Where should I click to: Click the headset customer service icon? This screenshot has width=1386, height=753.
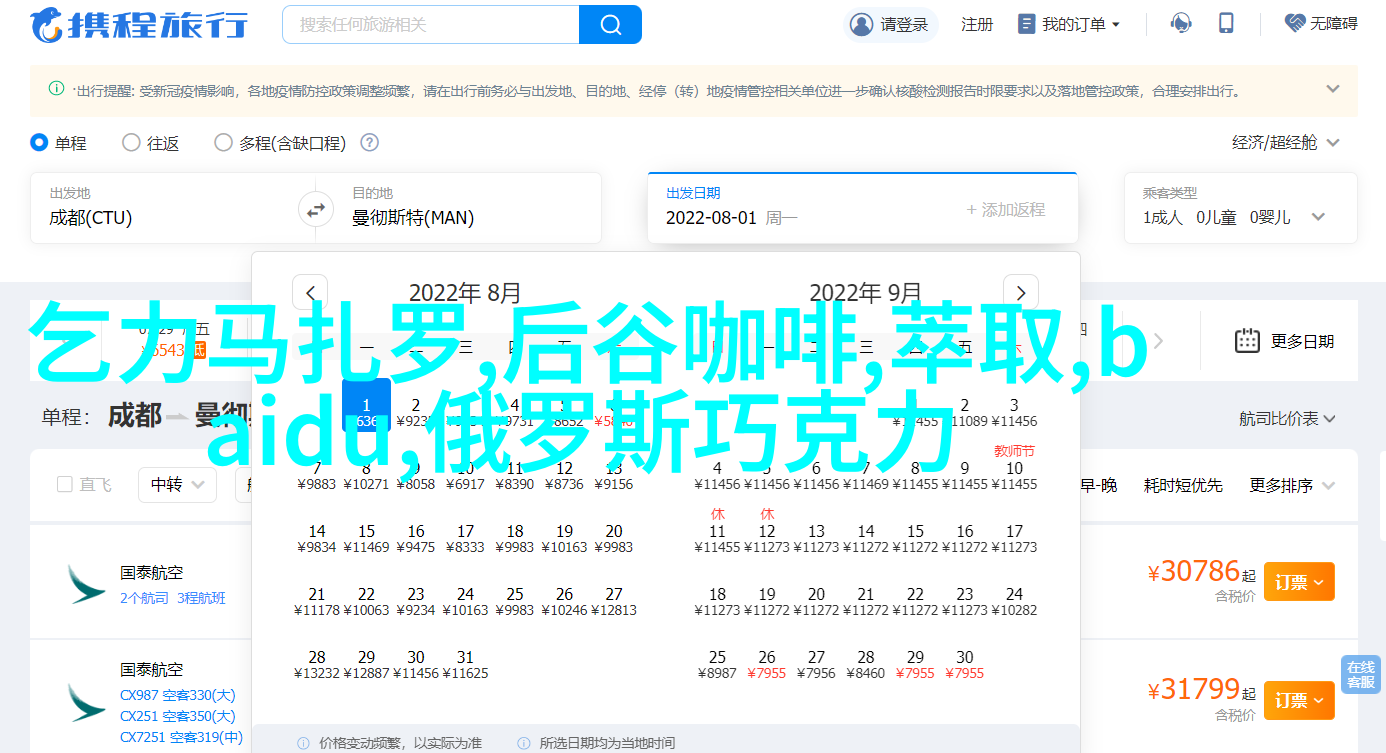click(x=1181, y=23)
